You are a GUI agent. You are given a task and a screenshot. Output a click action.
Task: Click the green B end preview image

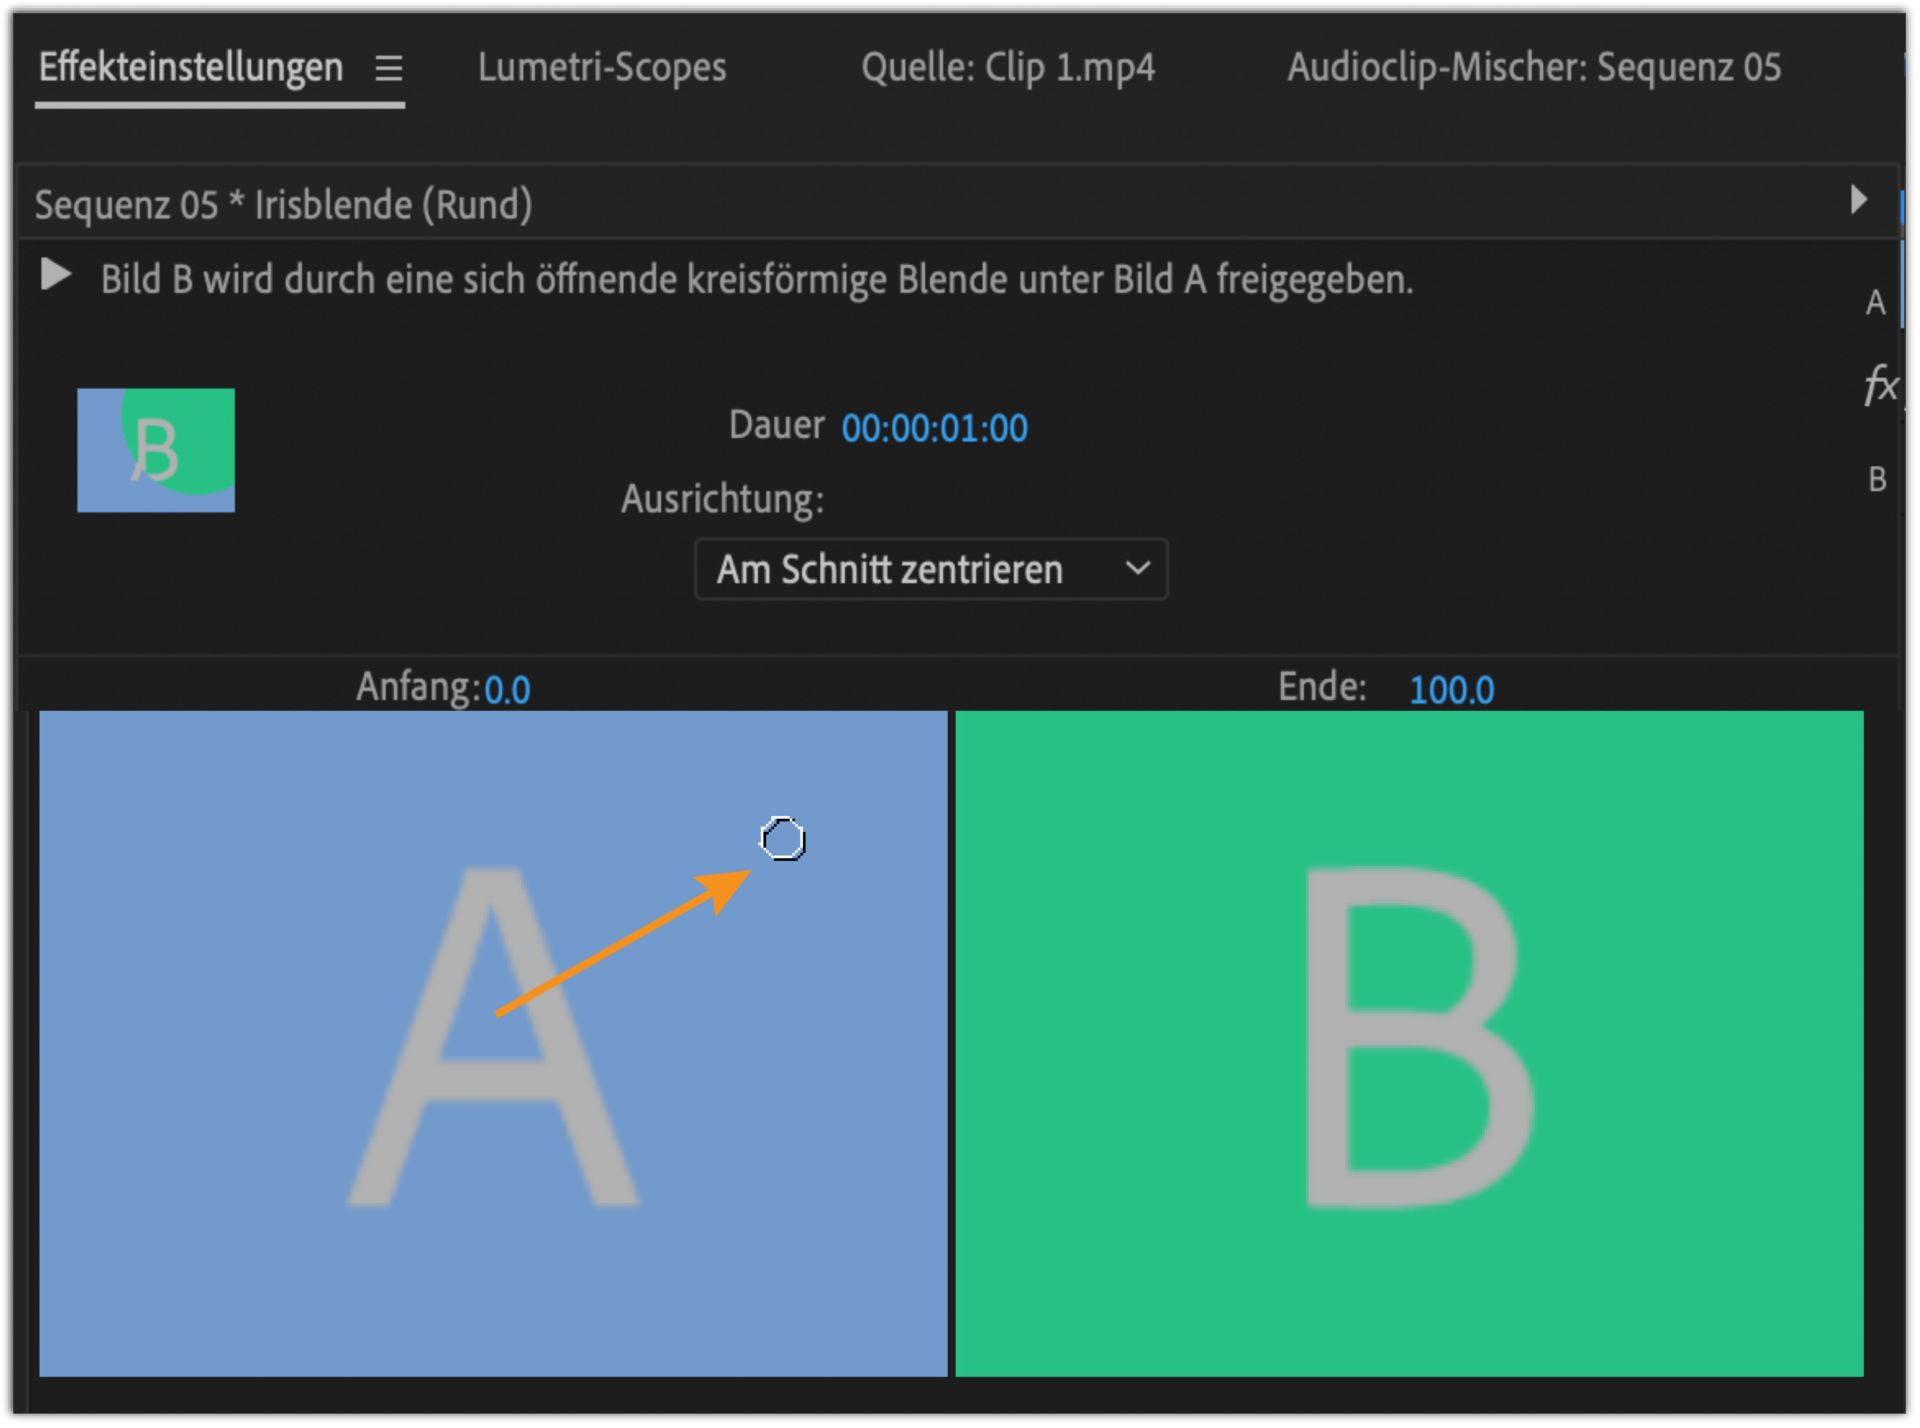tap(1409, 1043)
